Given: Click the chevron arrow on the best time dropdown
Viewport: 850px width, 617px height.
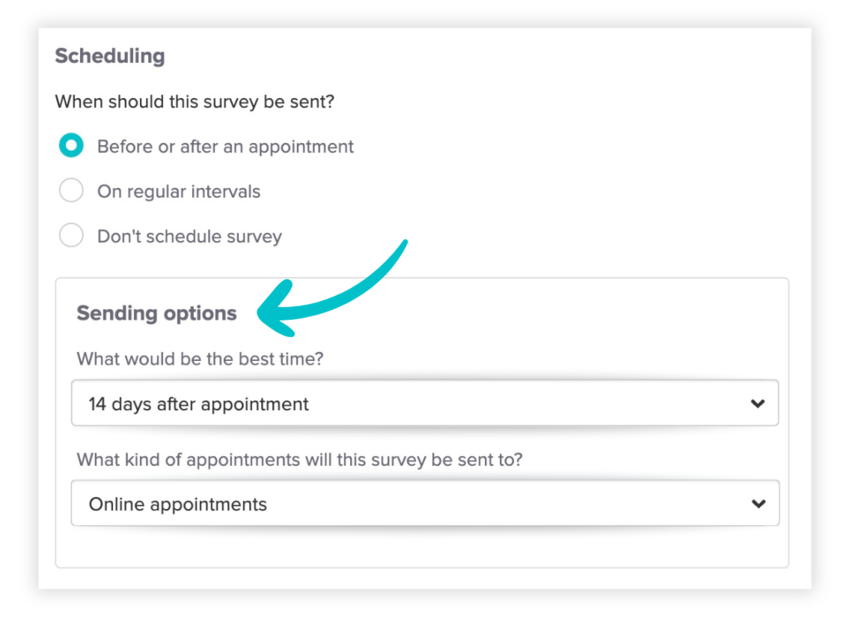Looking at the screenshot, I should coord(757,404).
